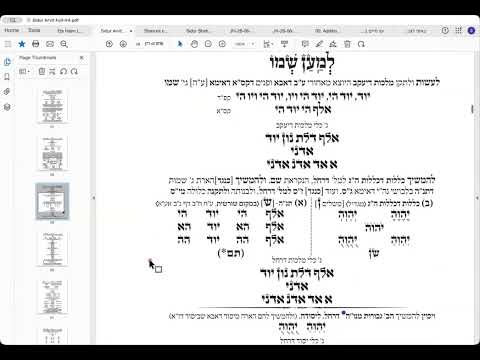
Task: Select the fourth page thumbnail
Action: (x=52, y=249)
